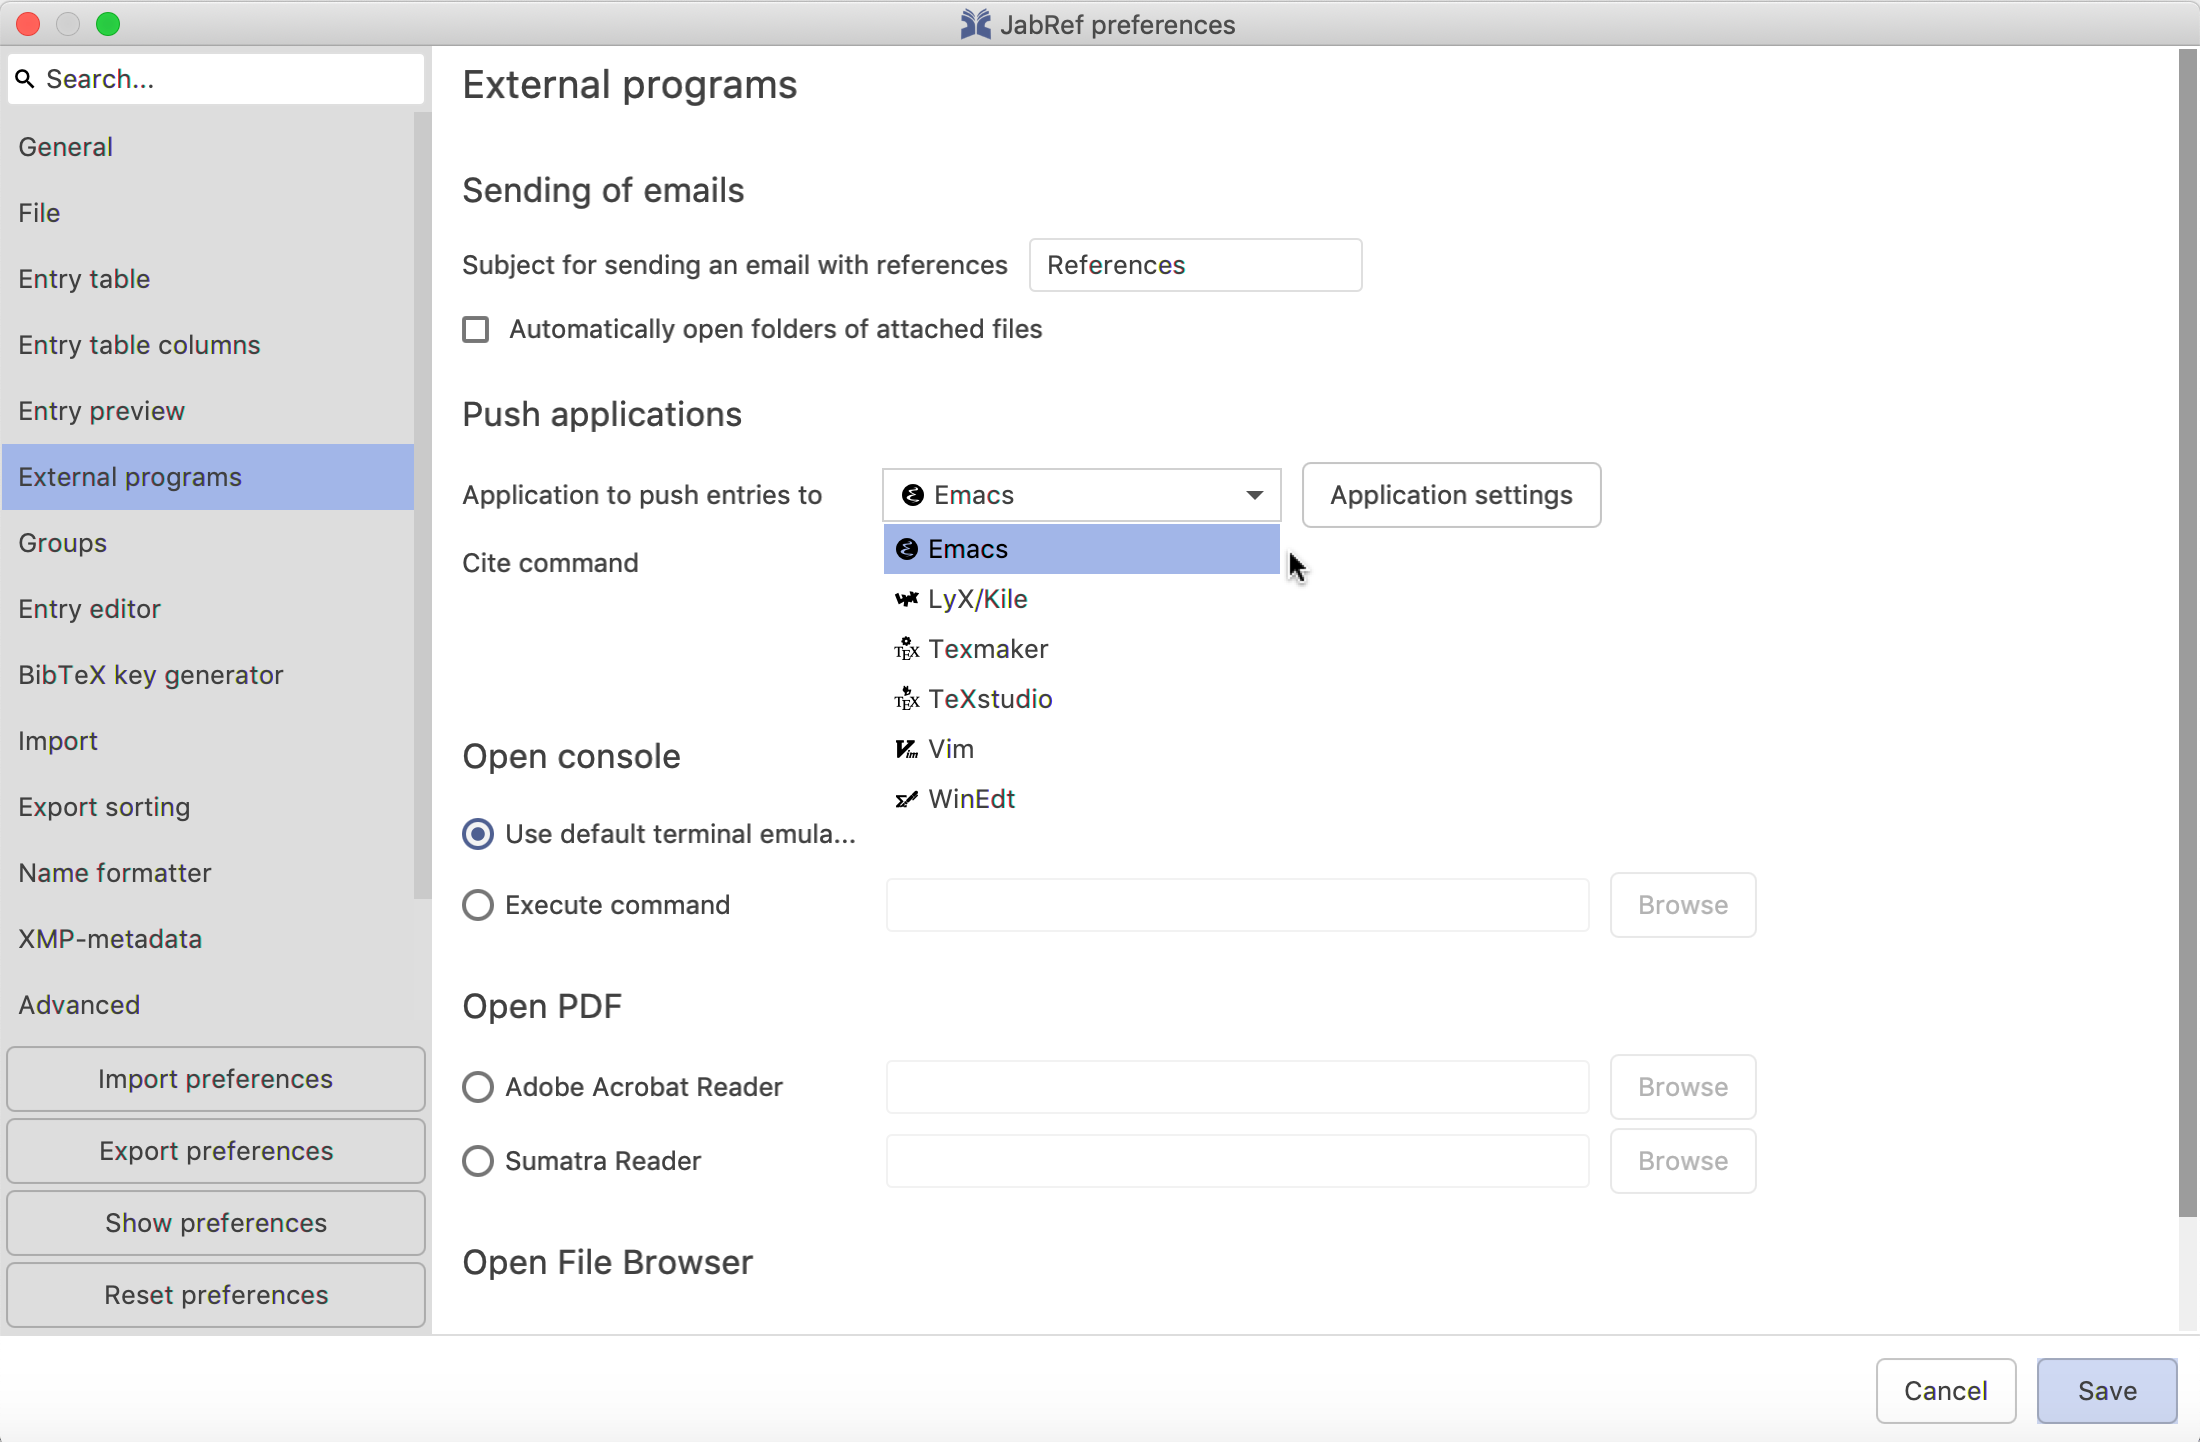Image resolution: width=2200 pixels, height=1442 pixels.
Task: Click the LyX/Kile application icon
Action: [x=906, y=599]
